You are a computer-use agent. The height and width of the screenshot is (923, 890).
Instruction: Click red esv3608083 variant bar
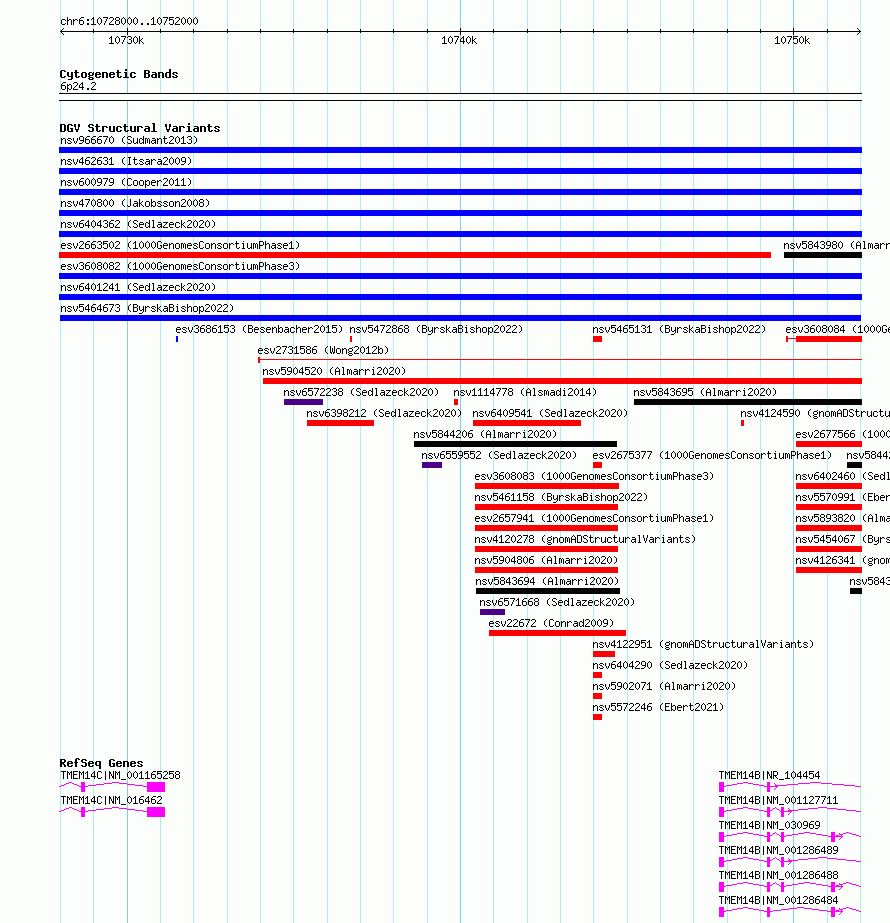pos(547,486)
